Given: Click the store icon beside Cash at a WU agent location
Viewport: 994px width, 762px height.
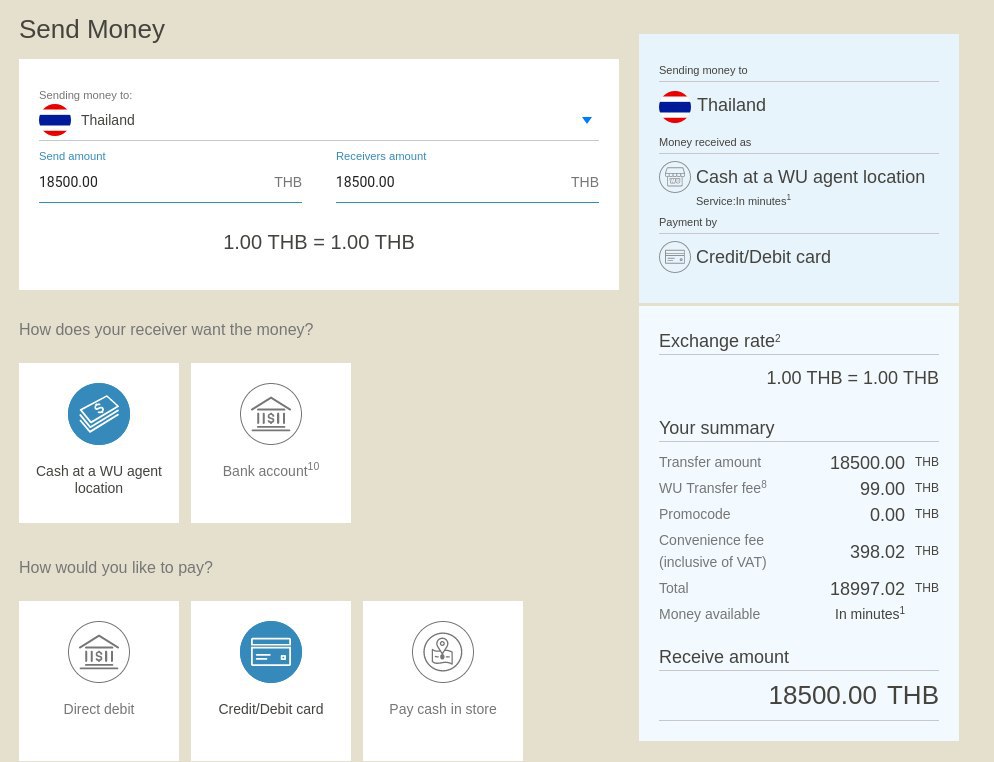Looking at the screenshot, I should point(674,177).
